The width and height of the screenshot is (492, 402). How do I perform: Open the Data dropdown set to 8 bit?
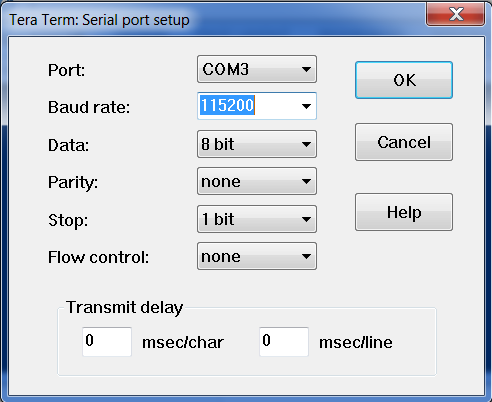[257, 144]
